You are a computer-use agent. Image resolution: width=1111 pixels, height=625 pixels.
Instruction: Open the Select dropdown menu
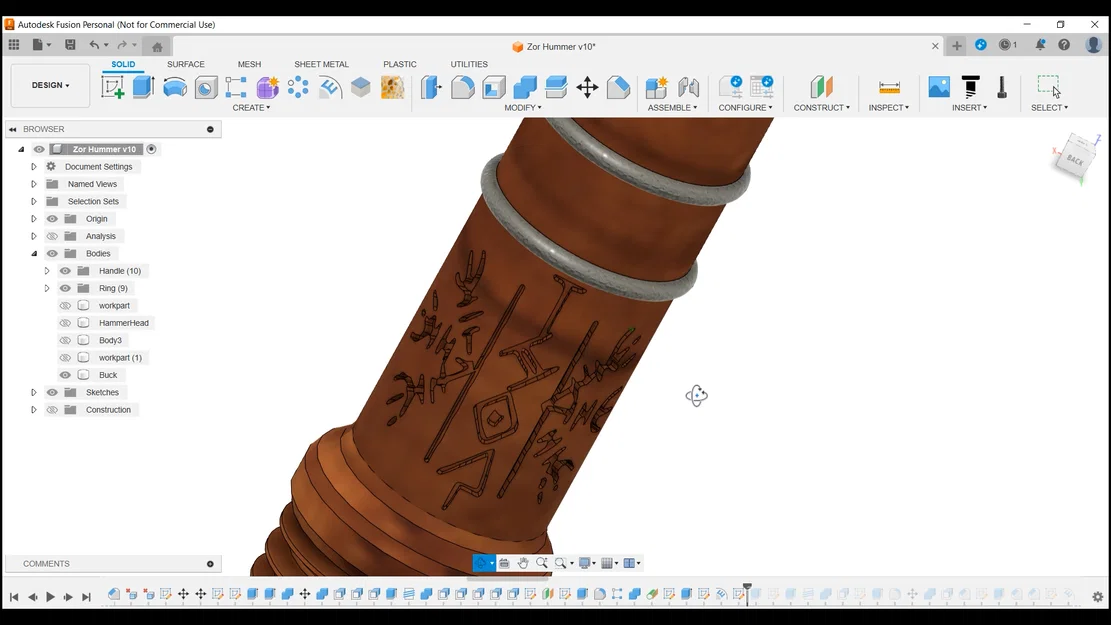(1049, 107)
